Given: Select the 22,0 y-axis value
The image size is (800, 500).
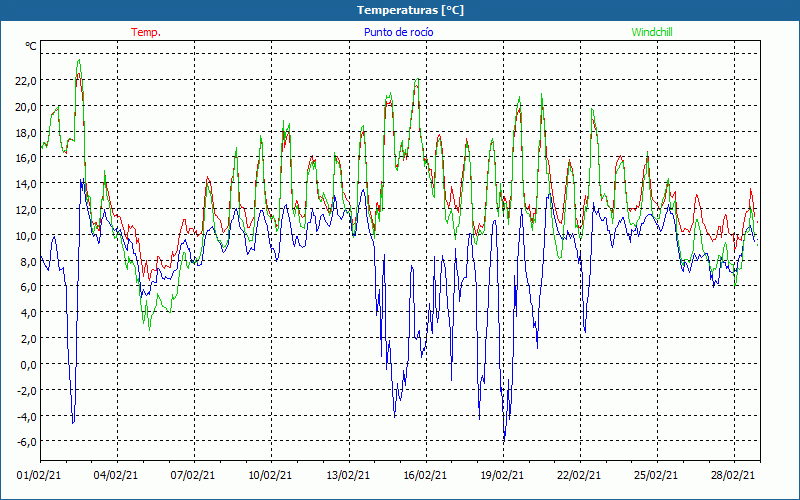Looking at the screenshot, I should click(26, 81).
